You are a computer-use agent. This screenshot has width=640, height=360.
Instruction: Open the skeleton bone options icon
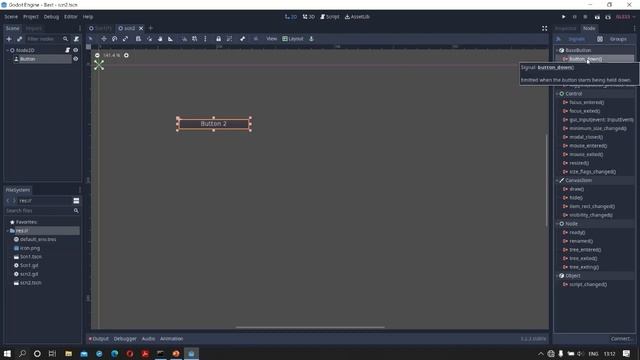(242, 39)
